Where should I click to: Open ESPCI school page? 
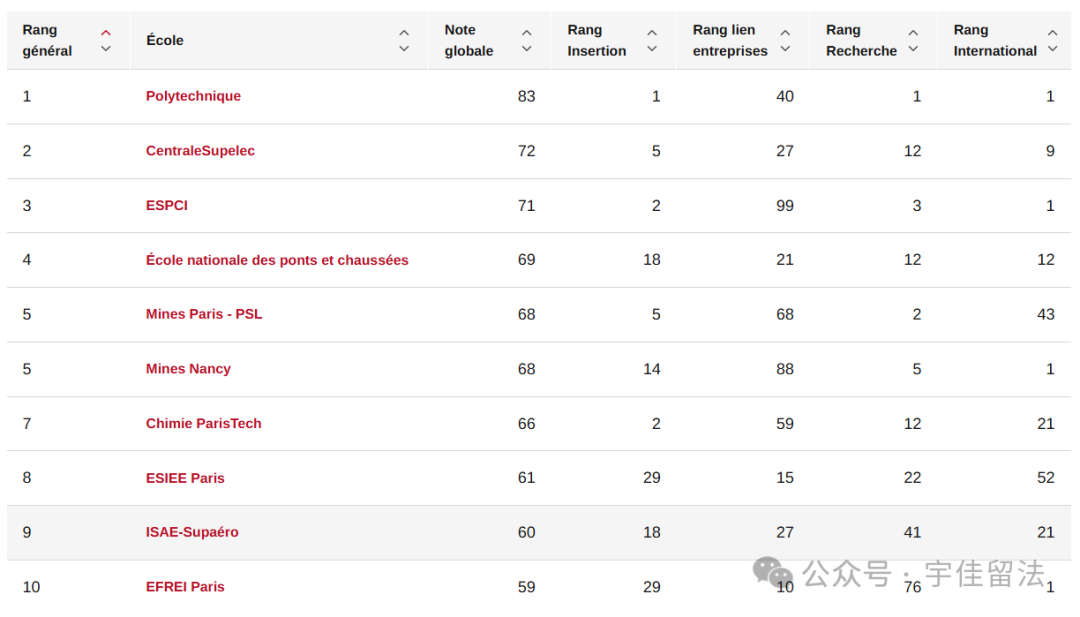pyautogui.click(x=167, y=205)
